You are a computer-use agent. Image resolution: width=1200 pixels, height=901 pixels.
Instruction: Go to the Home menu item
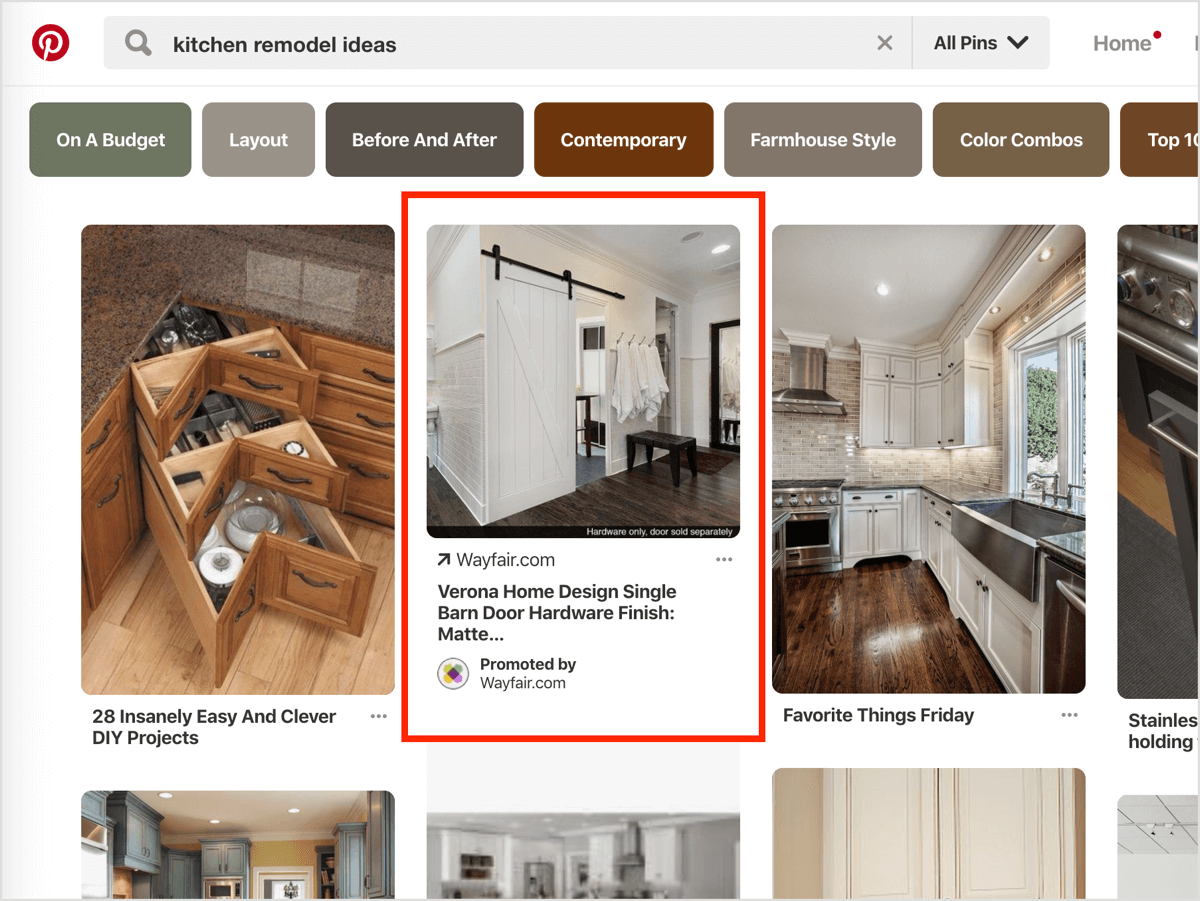(x=1122, y=43)
